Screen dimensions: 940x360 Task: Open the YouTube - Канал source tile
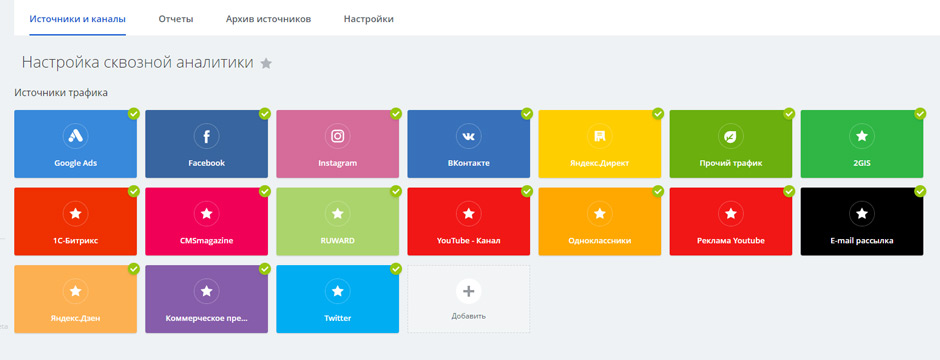point(469,222)
